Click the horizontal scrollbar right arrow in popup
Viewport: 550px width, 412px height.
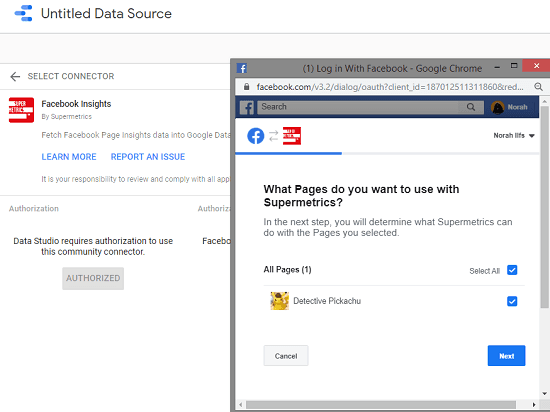point(534,405)
